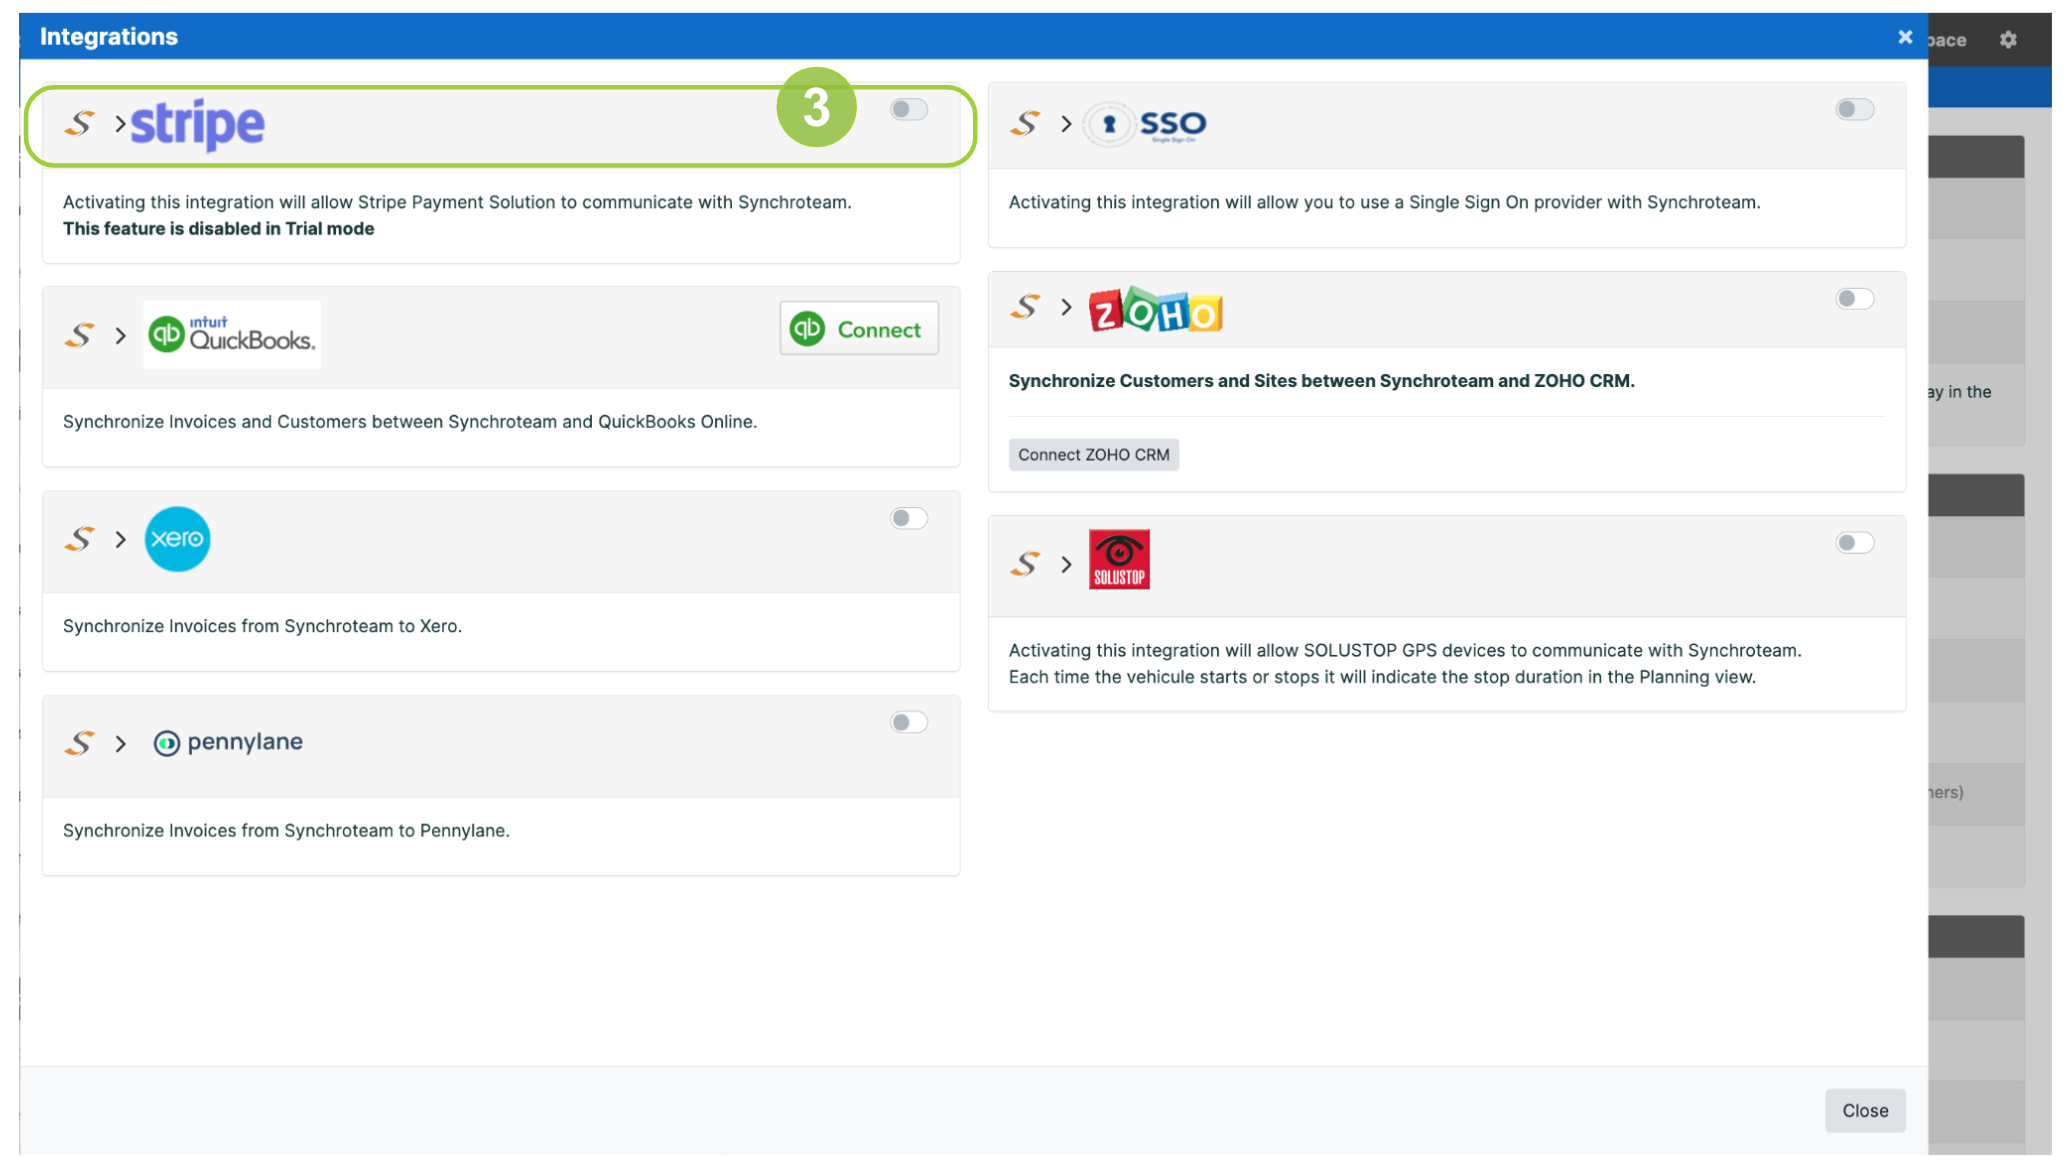2066x1160 pixels.
Task: Enable the Pennylane integration toggle
Action: [909, 722]
